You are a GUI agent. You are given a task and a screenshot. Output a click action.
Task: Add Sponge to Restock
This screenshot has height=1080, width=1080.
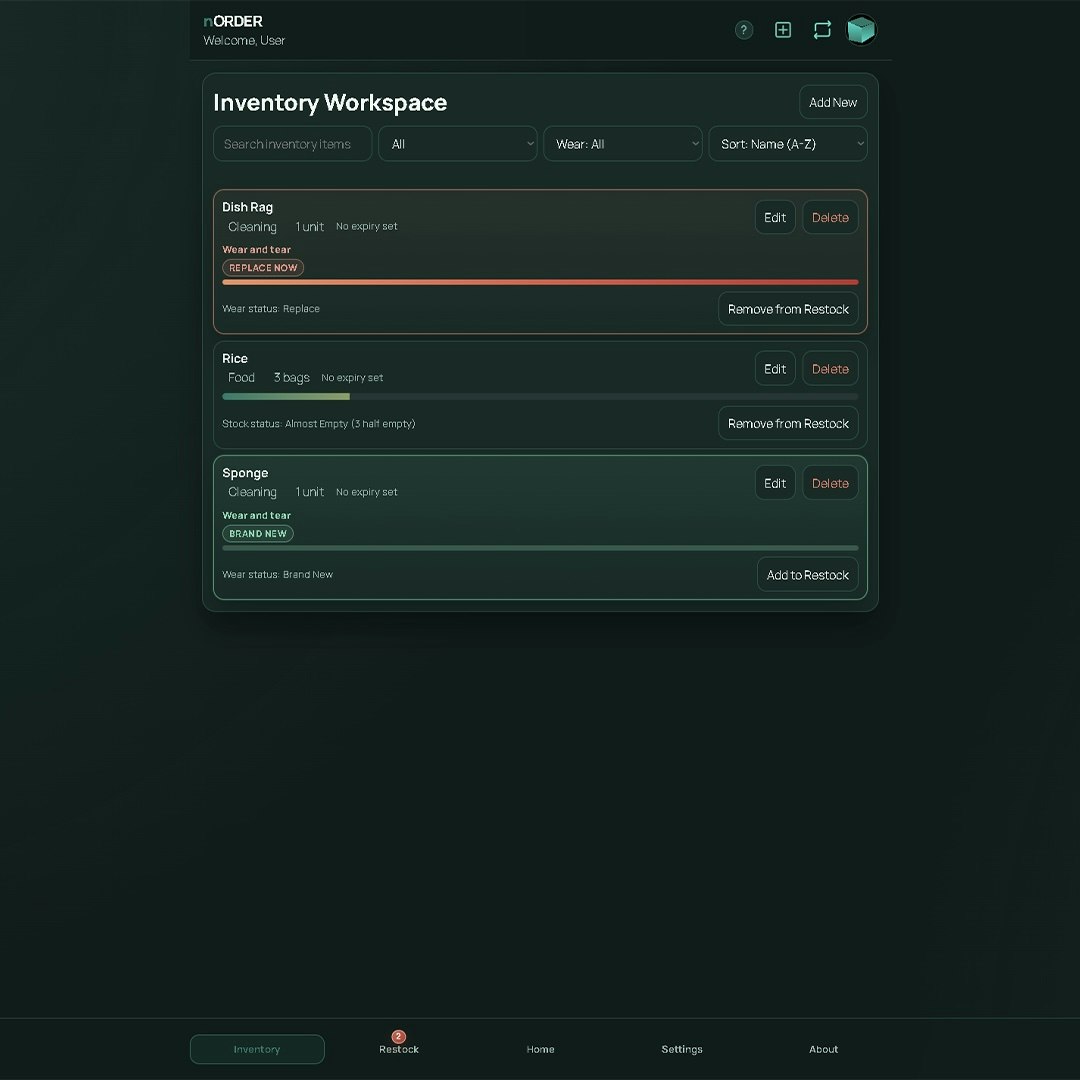[x=807, y=575]
